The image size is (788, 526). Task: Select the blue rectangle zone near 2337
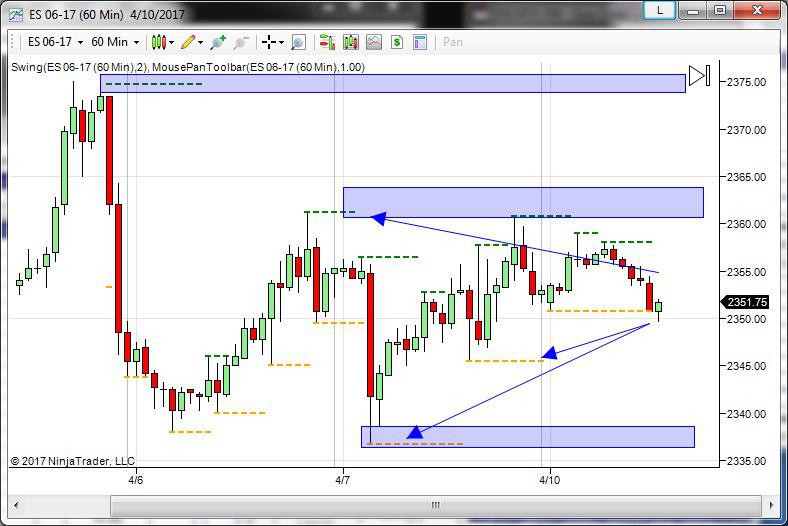click(528, 437)
